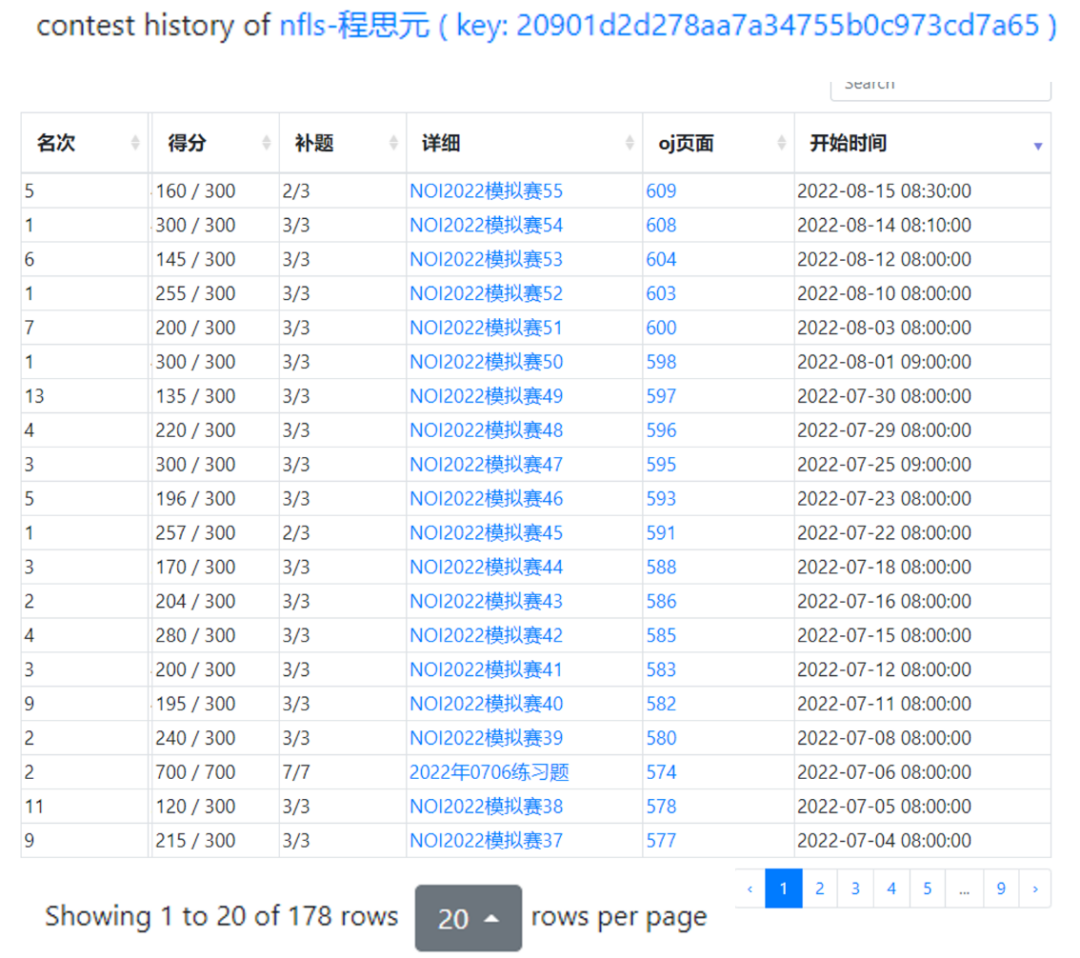
Task: Sort table by 名次 column arrows
Action: tap(135, 144)
